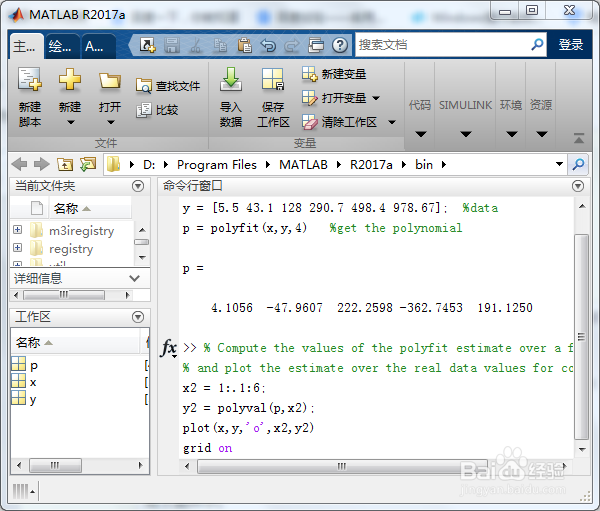This screenshot has width=600, height=511.
Task: Click the Workspace horizontal scrollbar thumb
Action: pos(55,465)
